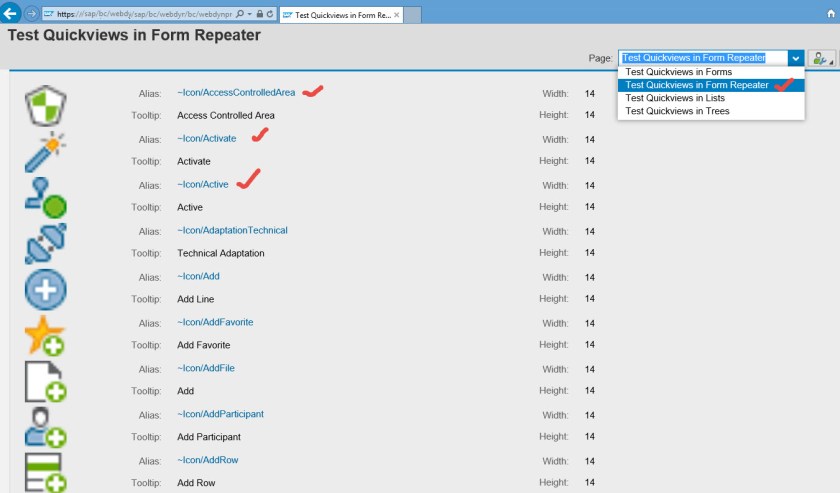Open the ~Icon/AddFile alias link
This screenshot has height=493, width=840.
pos(206,368)
